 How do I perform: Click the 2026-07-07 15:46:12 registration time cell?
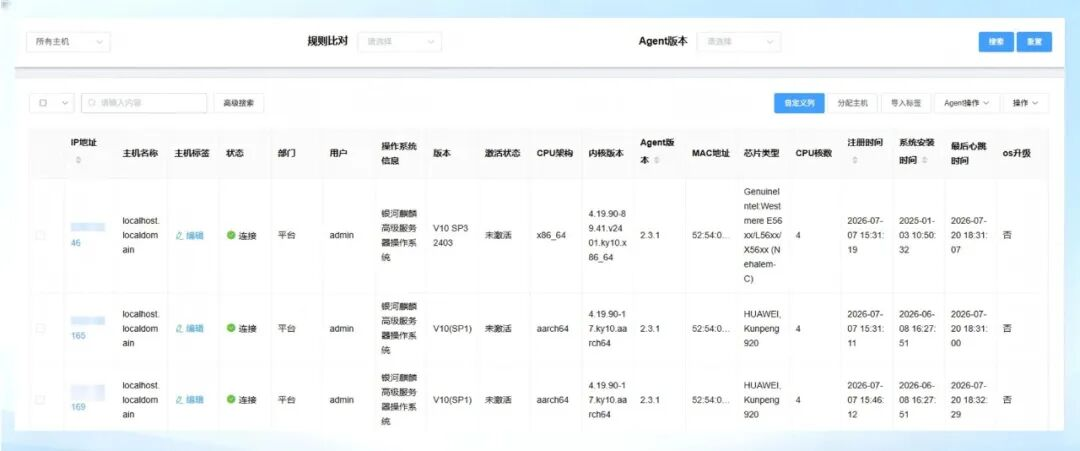865,400
